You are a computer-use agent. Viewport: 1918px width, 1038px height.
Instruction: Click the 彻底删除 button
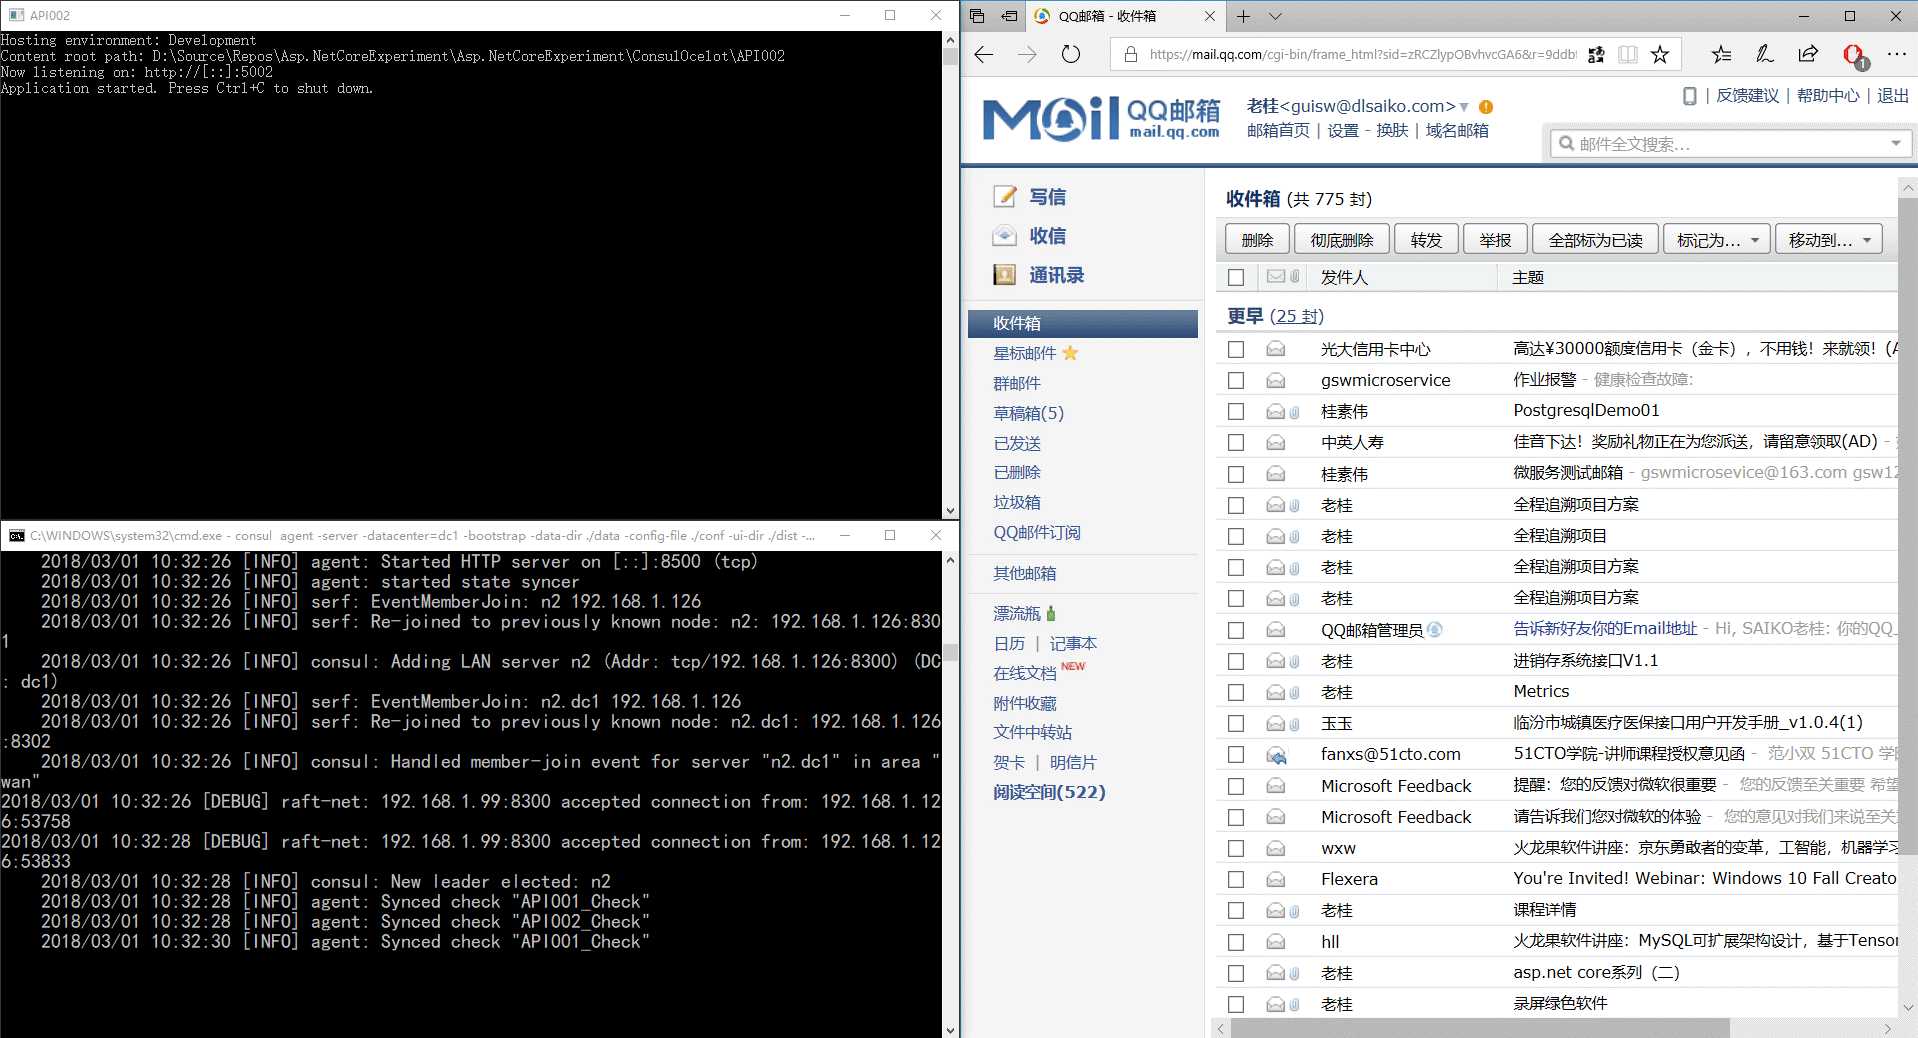(1342, 240)
